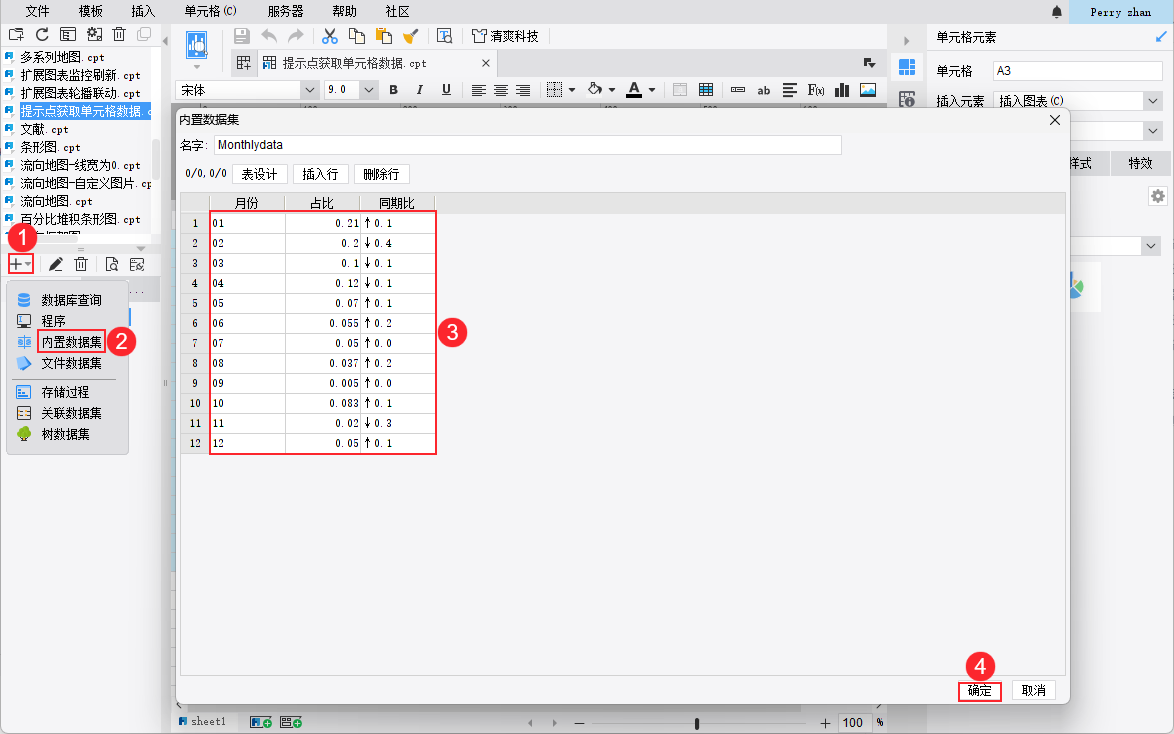Click the 单元格 input field A3
The height and width of the screenshot is (734, 1174).
click(x=1077, y=71)
